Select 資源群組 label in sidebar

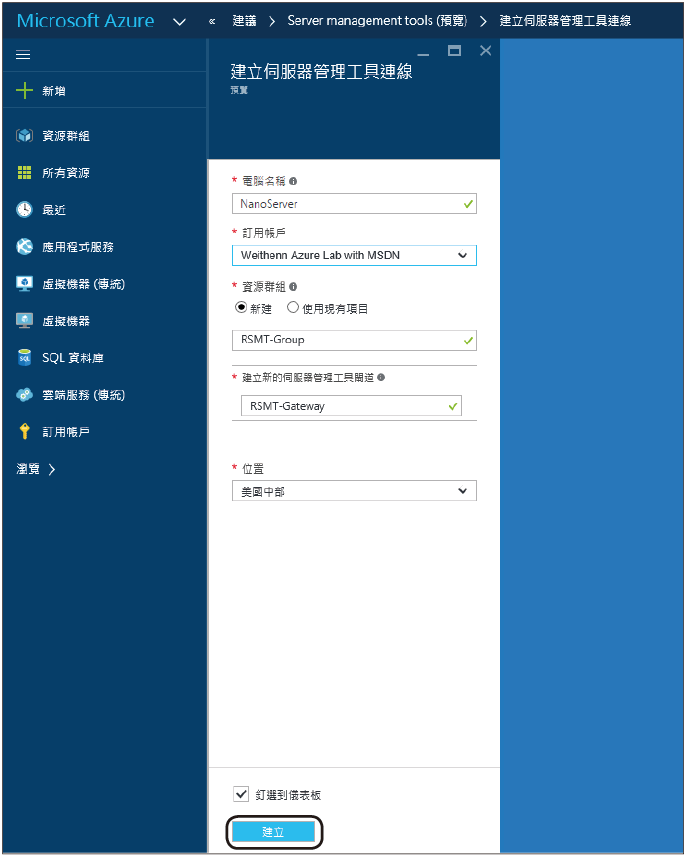point(66,136)
